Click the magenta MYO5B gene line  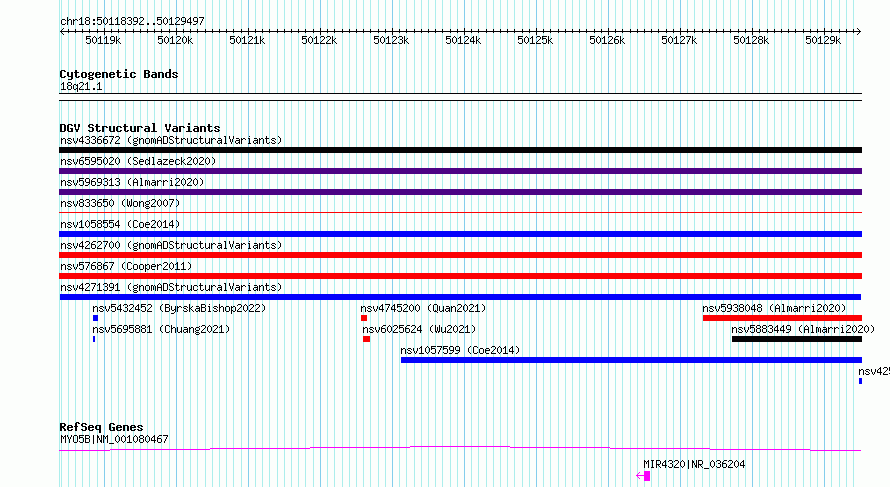pos(460,449)
